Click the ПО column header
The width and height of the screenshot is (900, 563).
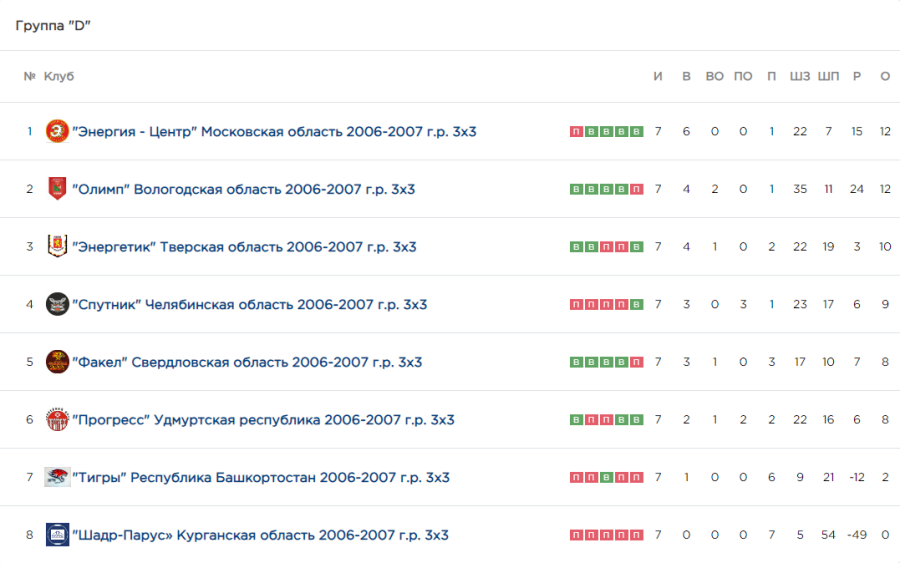(x=743, y=76)
